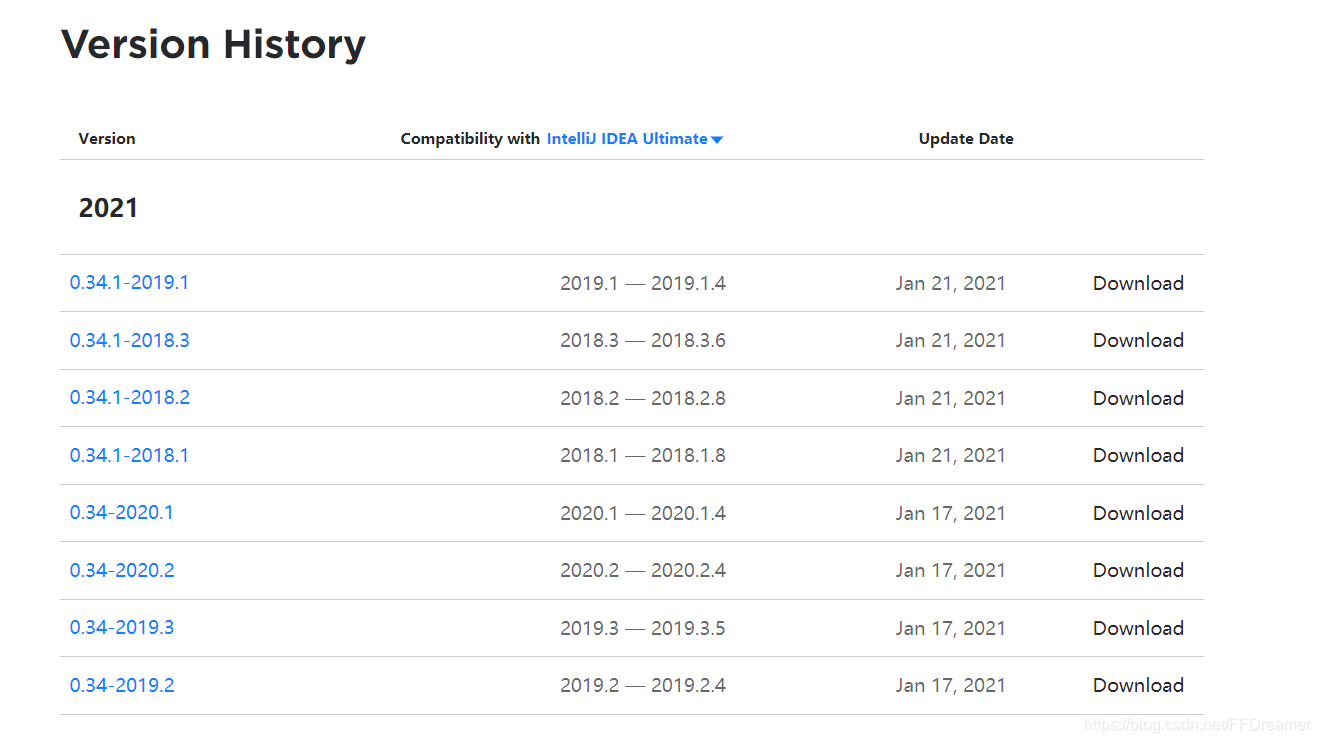This screenshot has height=743, width=1321.
Task: Click Jan 21, 2021 date for 0.34.1-2018.3
Action: coord(950,340)
